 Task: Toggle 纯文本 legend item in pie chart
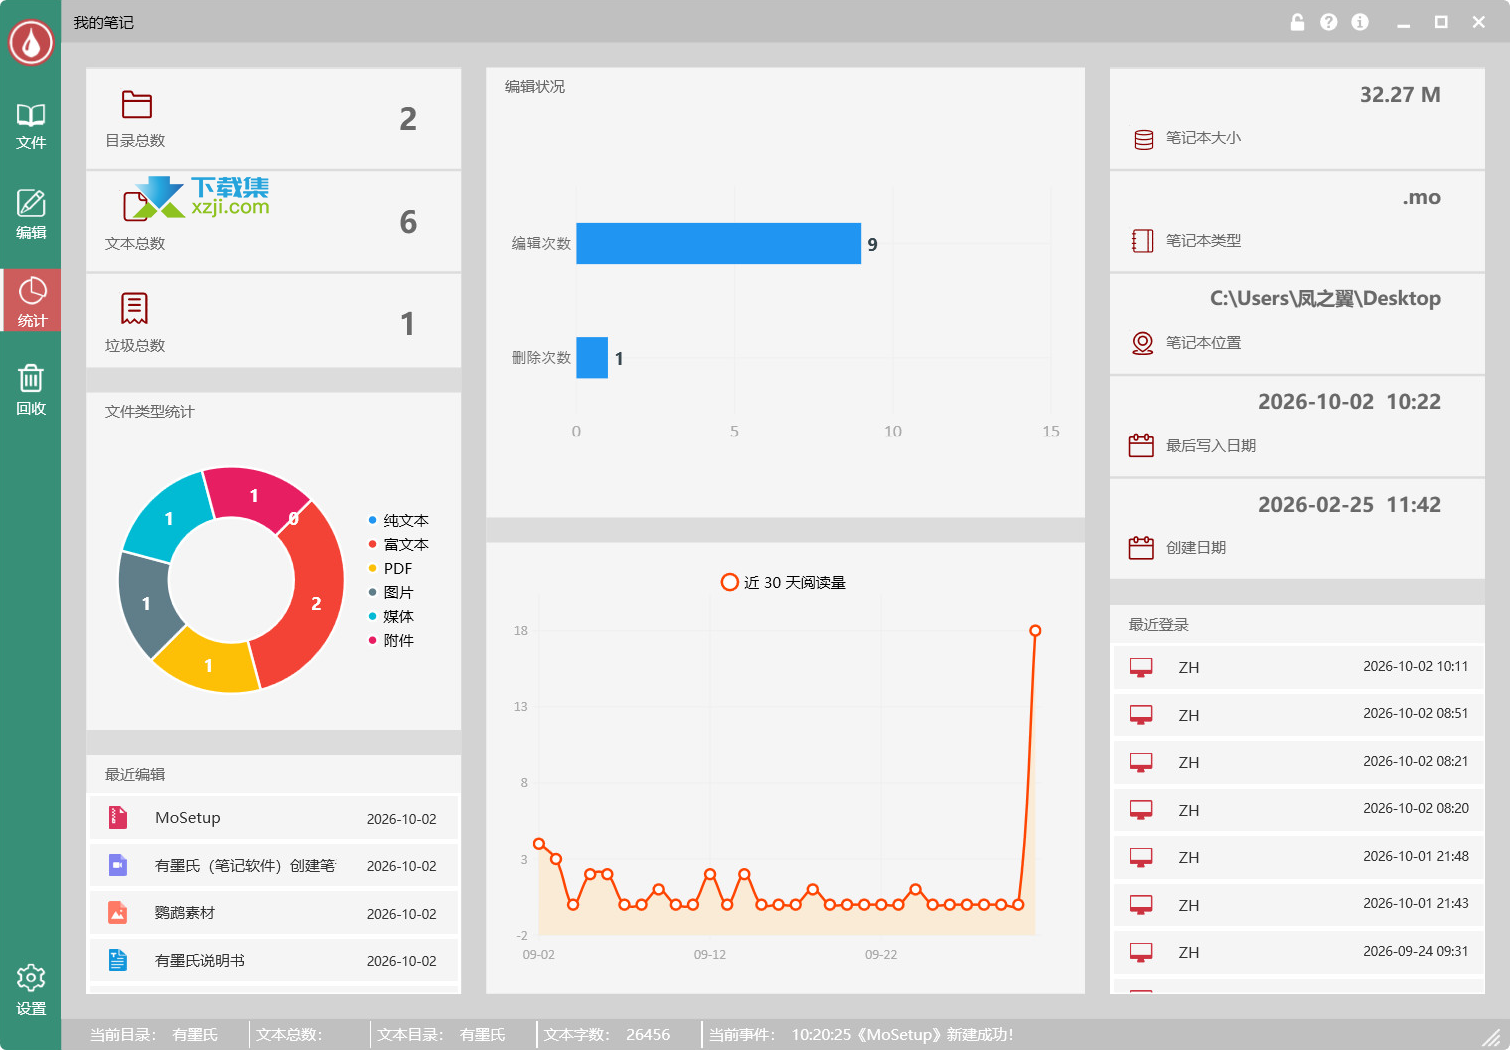click(x=399, y=520)
